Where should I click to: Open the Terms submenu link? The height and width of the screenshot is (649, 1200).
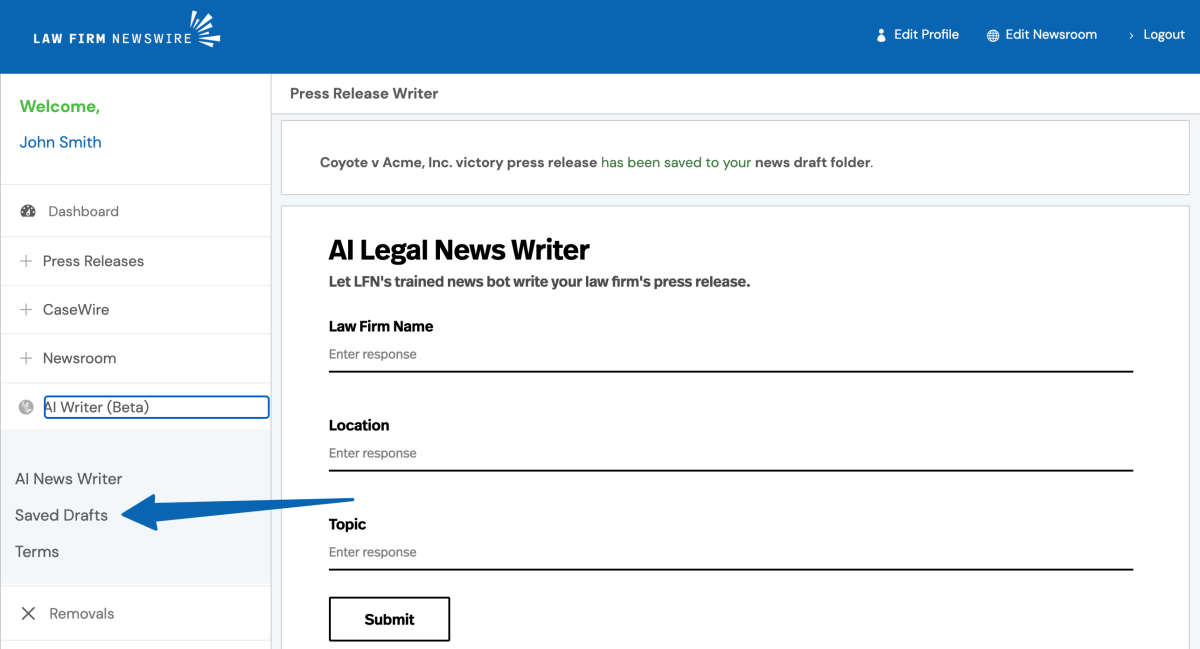[37, 551]
